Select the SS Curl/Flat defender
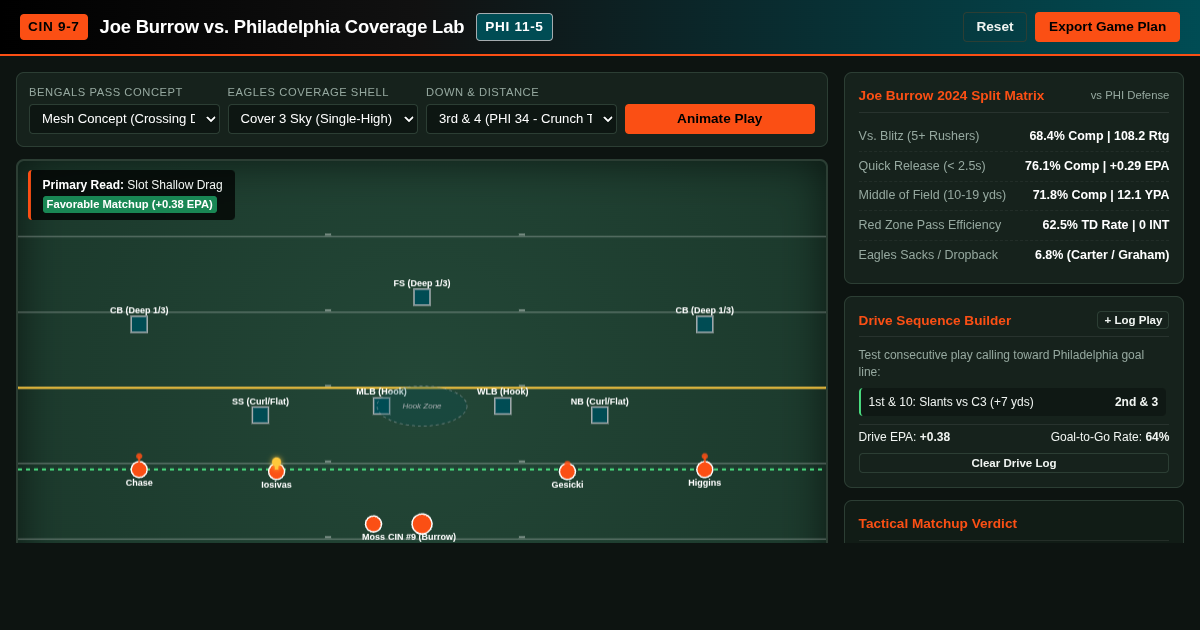 coord(260,415)
